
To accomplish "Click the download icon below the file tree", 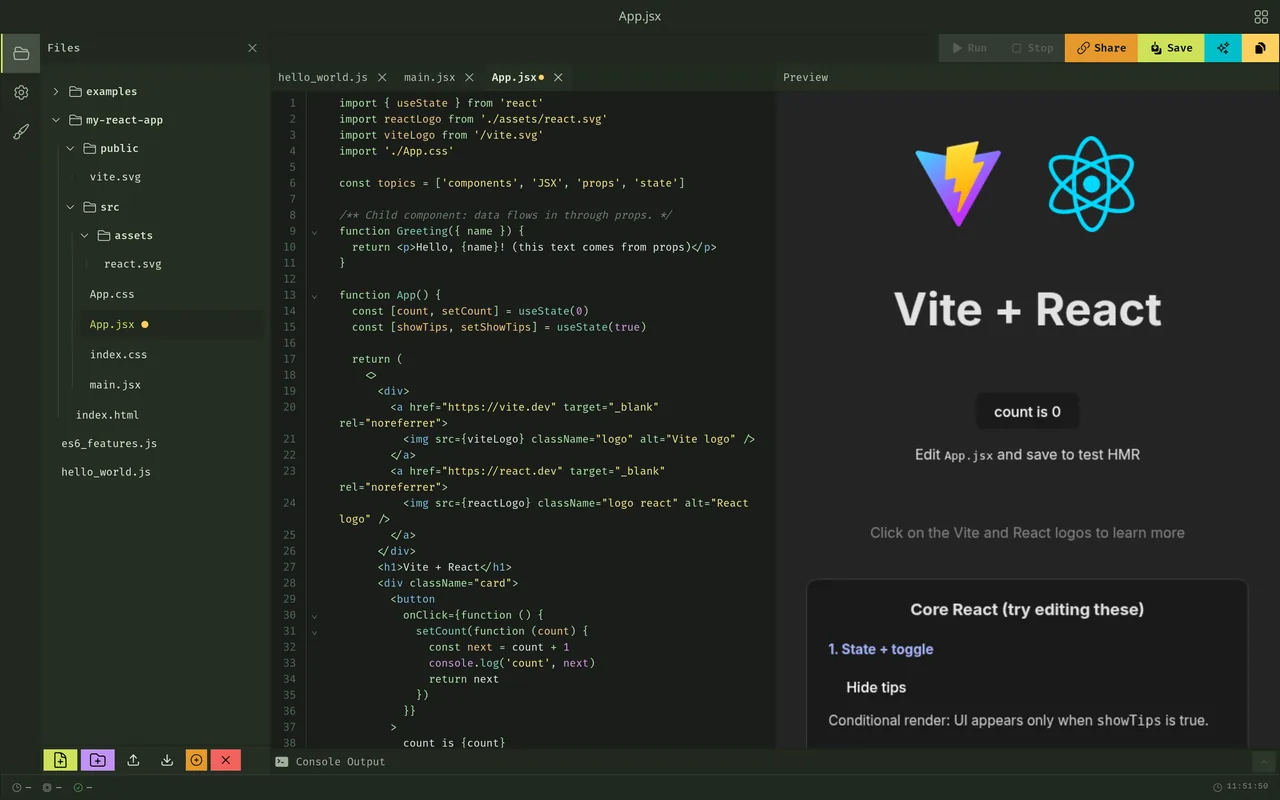I will [x=167, y=760].
